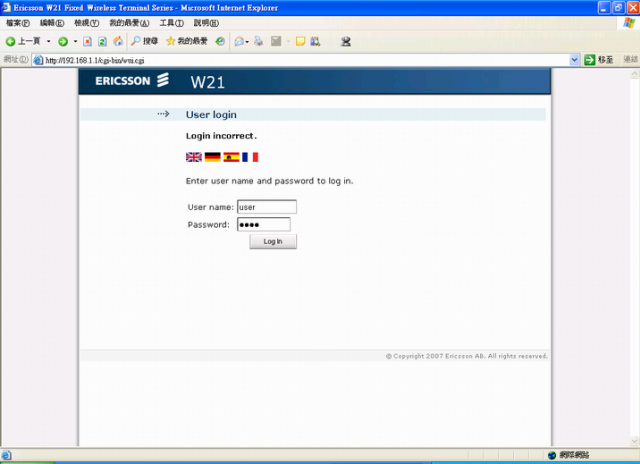Open the Forward history dropdown arrow
The height and width of the screenshot is (464, 640).
point(76,41)
